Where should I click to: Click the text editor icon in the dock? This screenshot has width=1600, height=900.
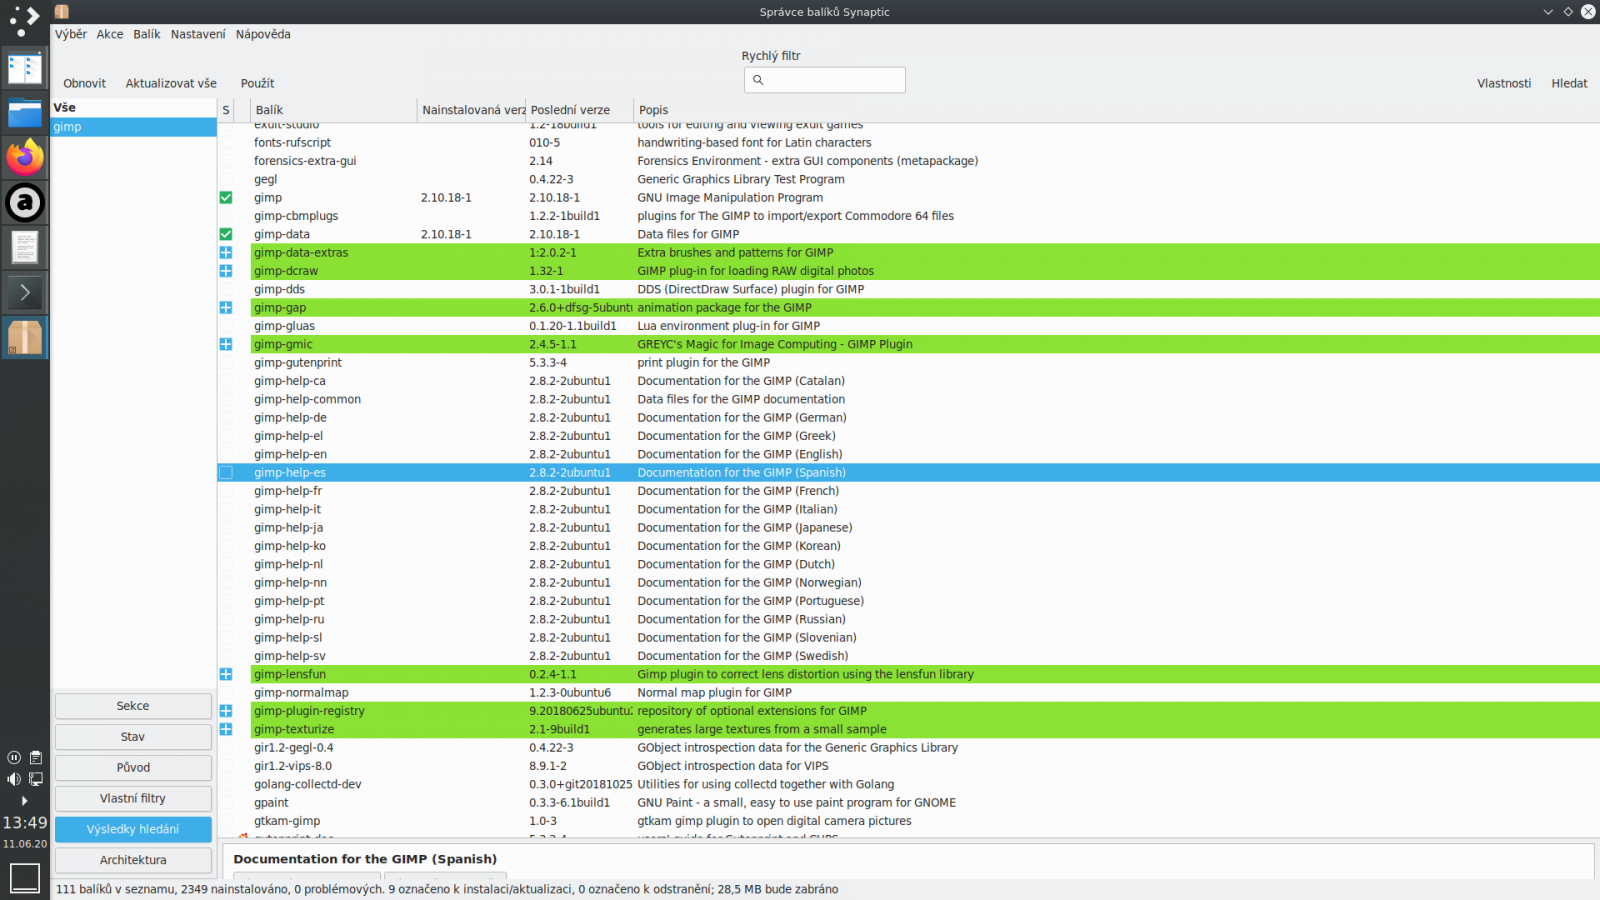[x=25, y=247]
